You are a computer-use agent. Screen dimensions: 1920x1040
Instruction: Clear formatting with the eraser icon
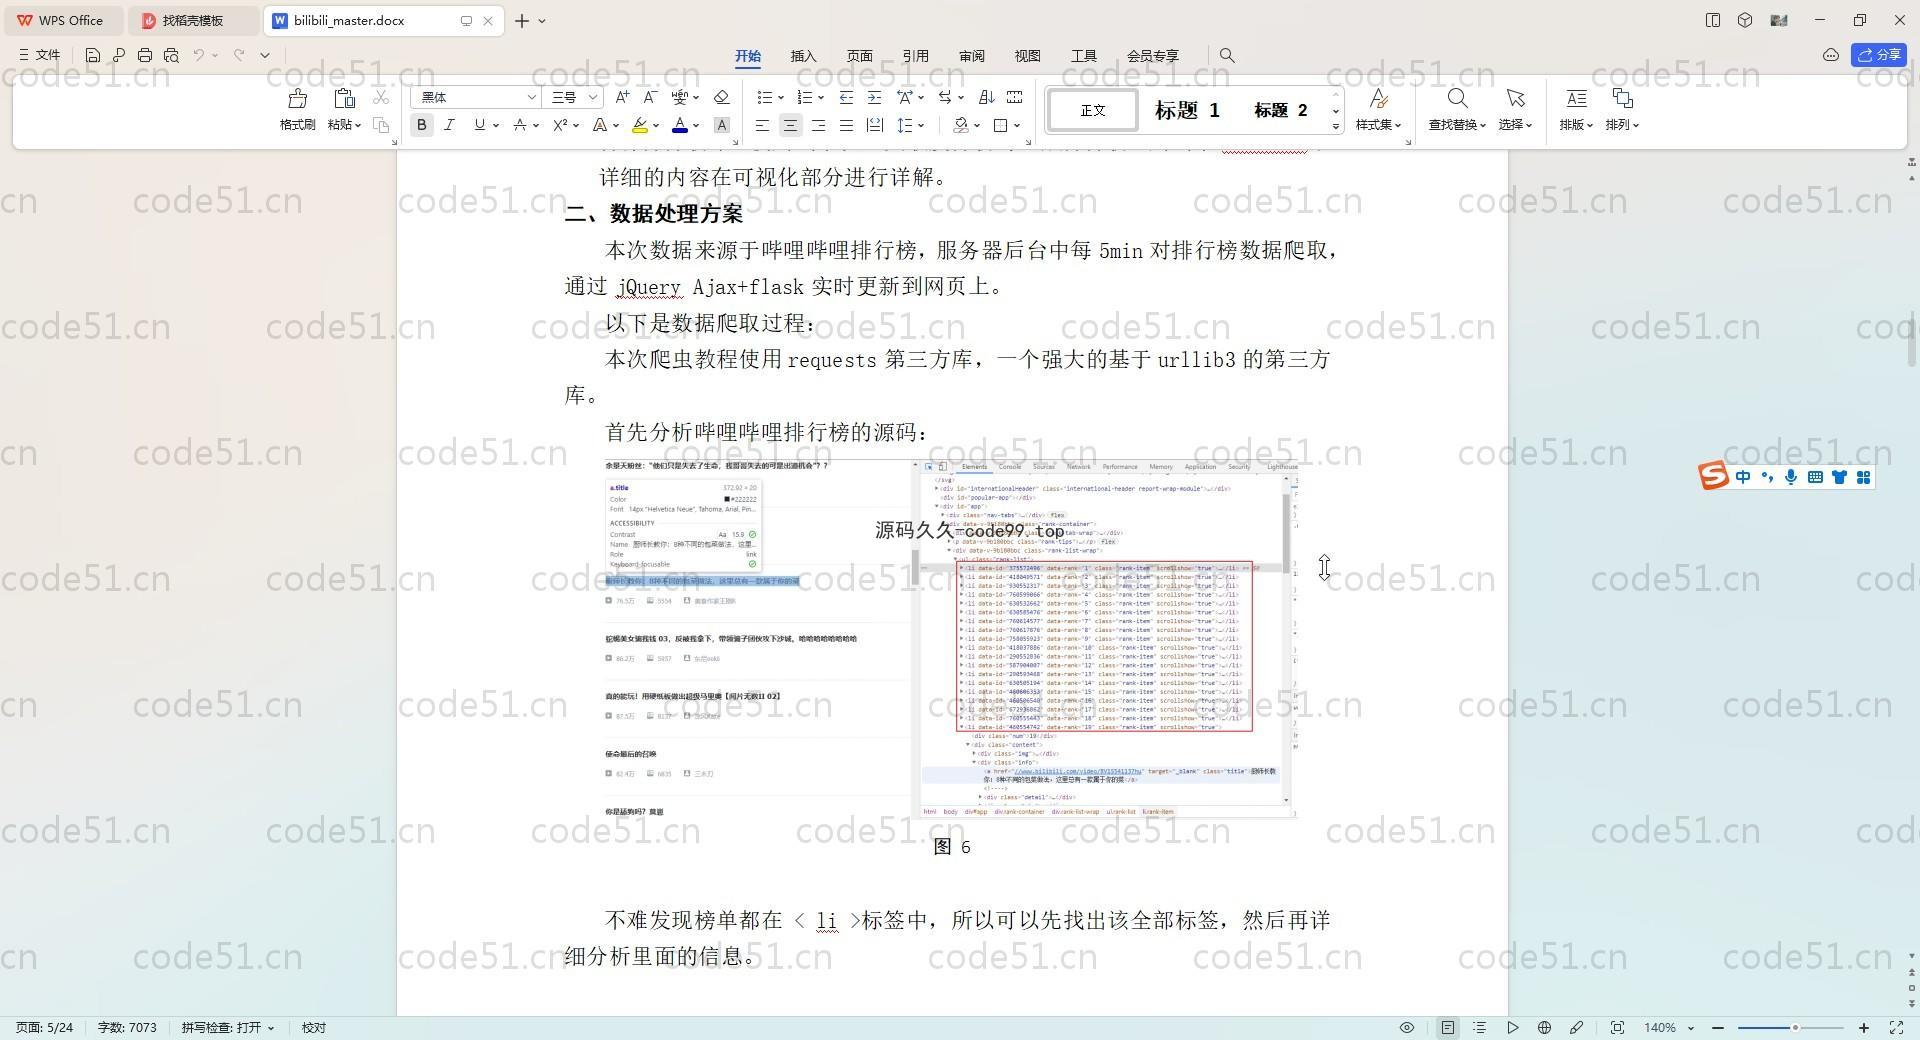[x=721, y=97]
